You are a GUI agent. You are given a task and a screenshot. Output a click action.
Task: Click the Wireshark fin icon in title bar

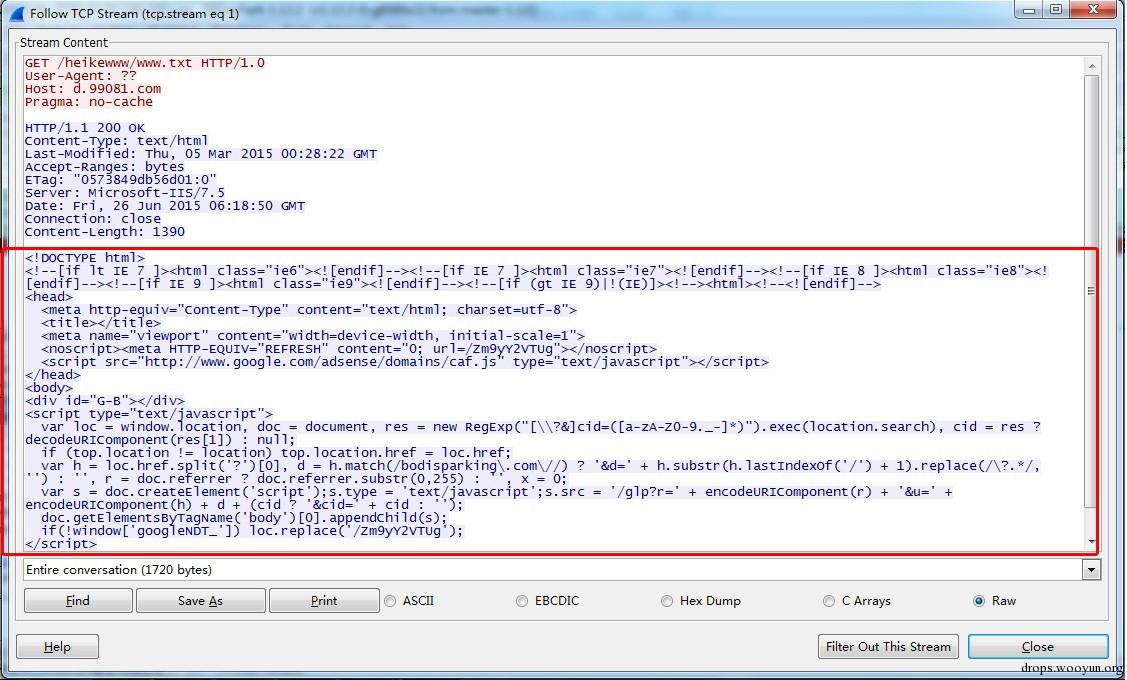(x=17, y=14)
